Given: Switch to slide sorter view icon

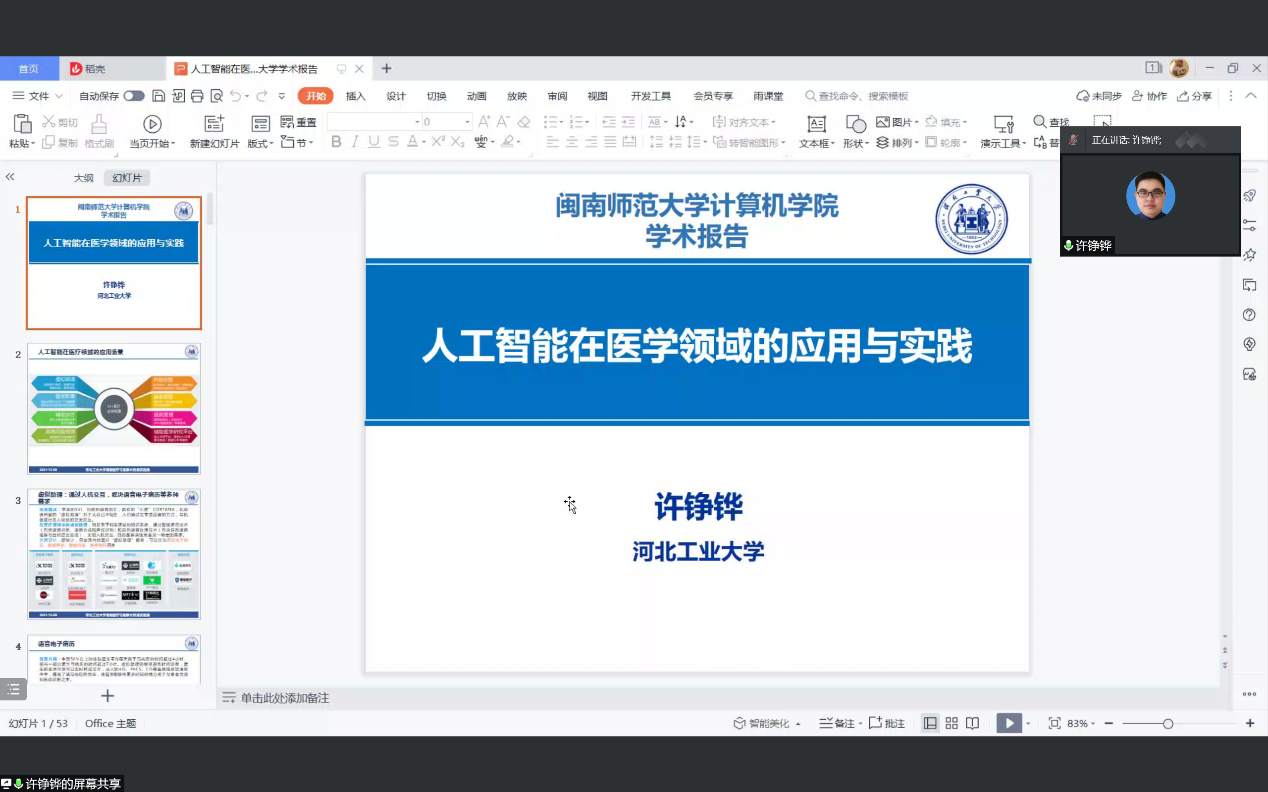Looking at the screenshot, I should 951,723.
